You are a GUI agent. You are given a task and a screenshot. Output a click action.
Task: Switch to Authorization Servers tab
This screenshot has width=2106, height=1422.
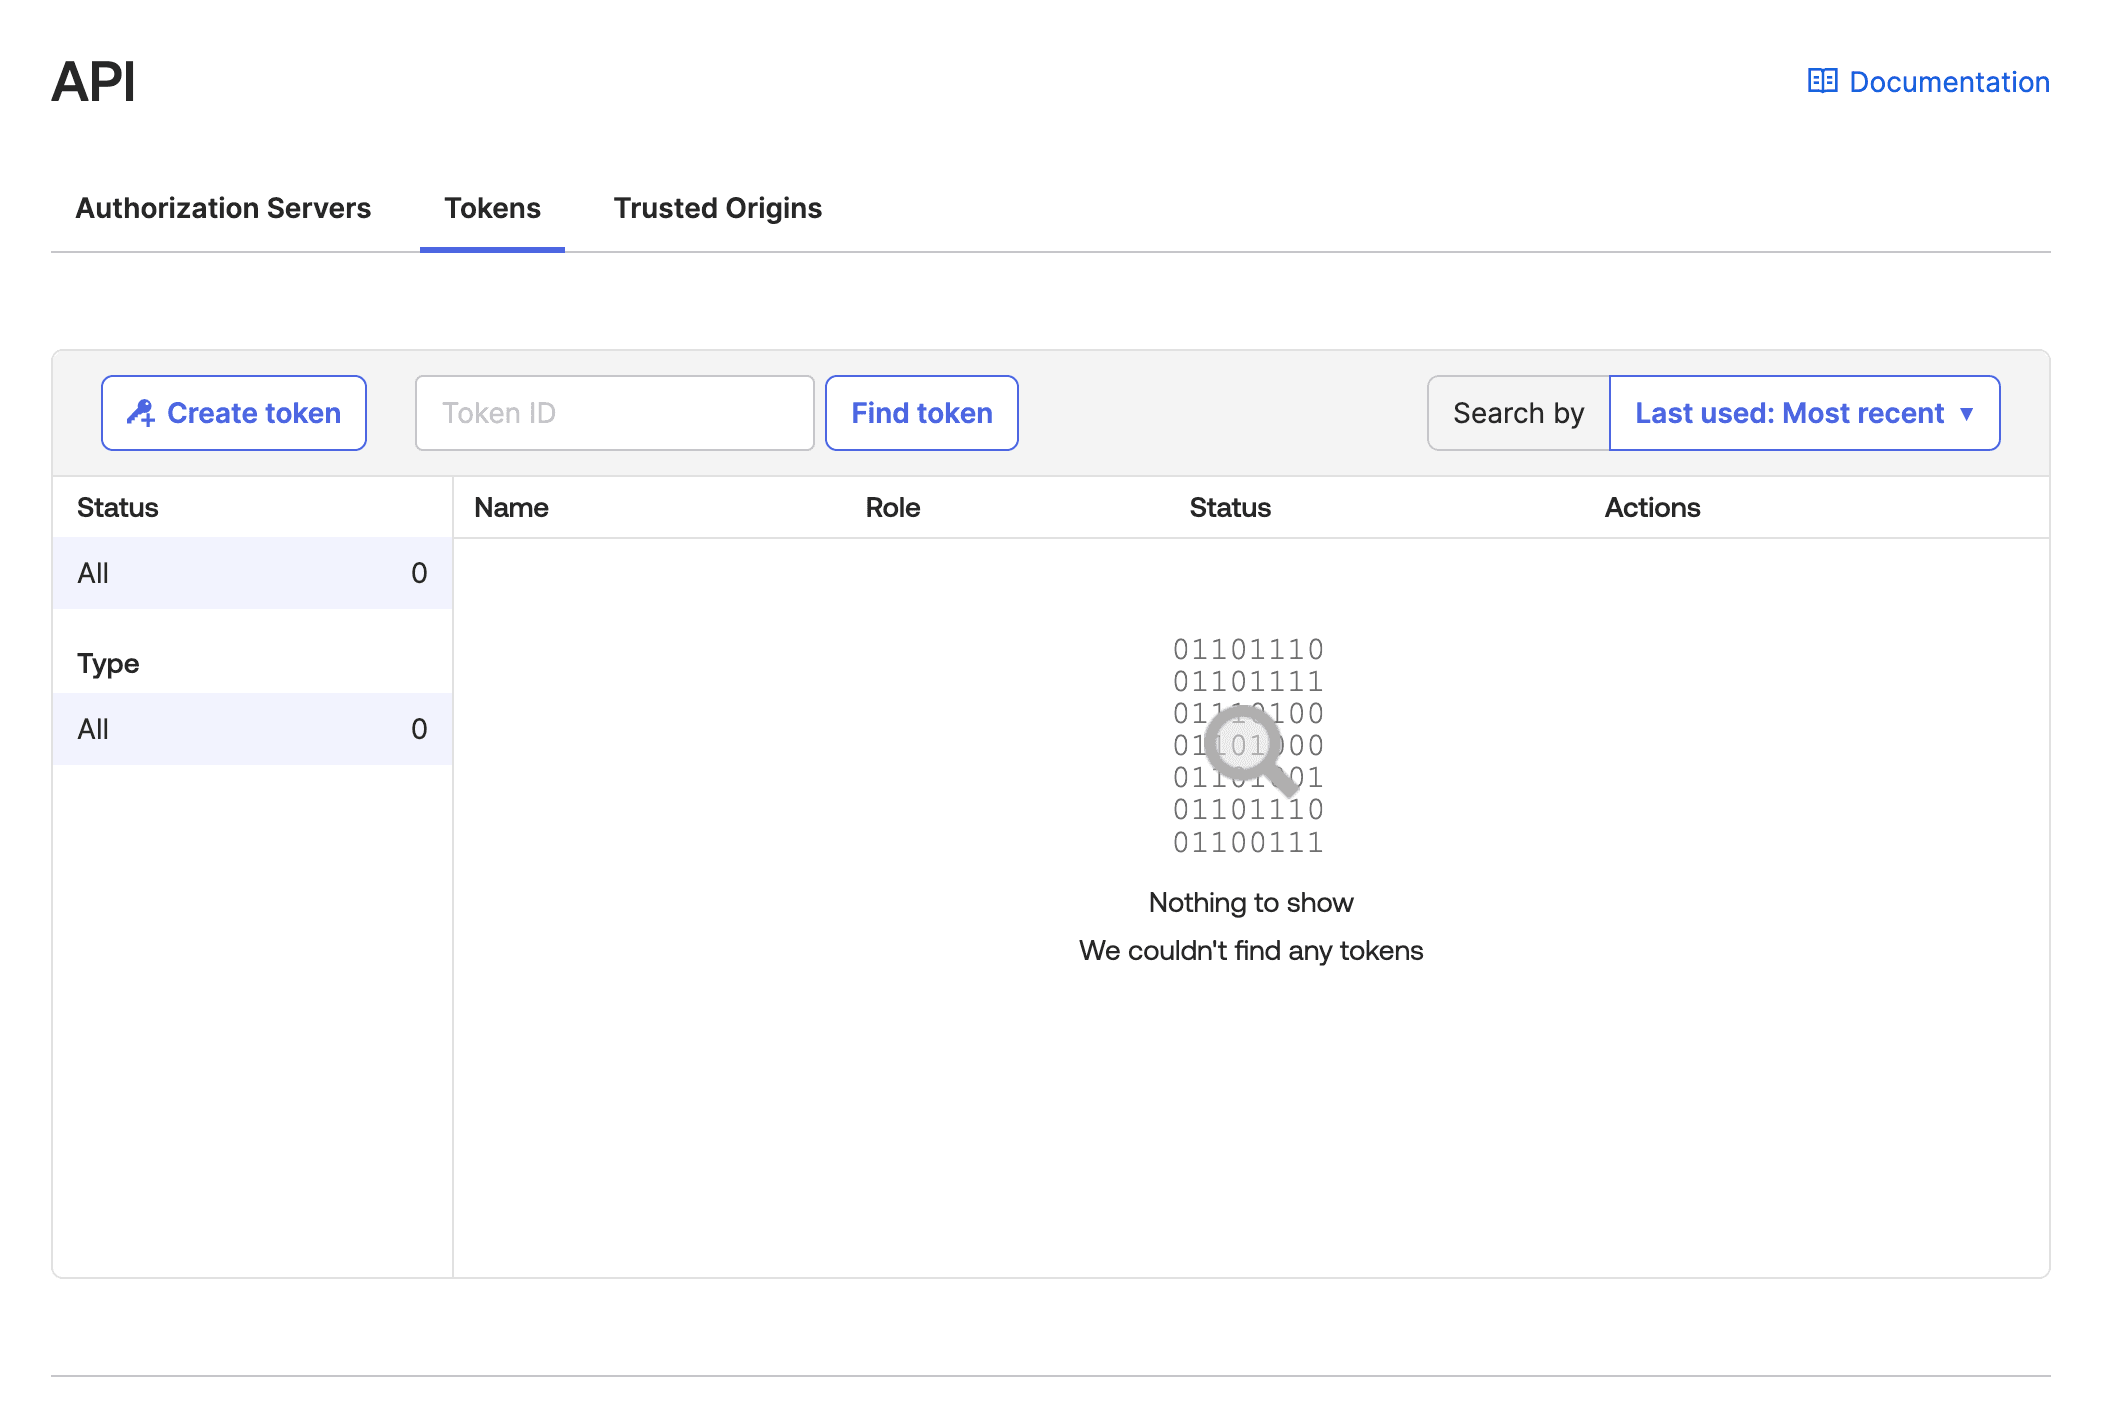pos(222,208)
